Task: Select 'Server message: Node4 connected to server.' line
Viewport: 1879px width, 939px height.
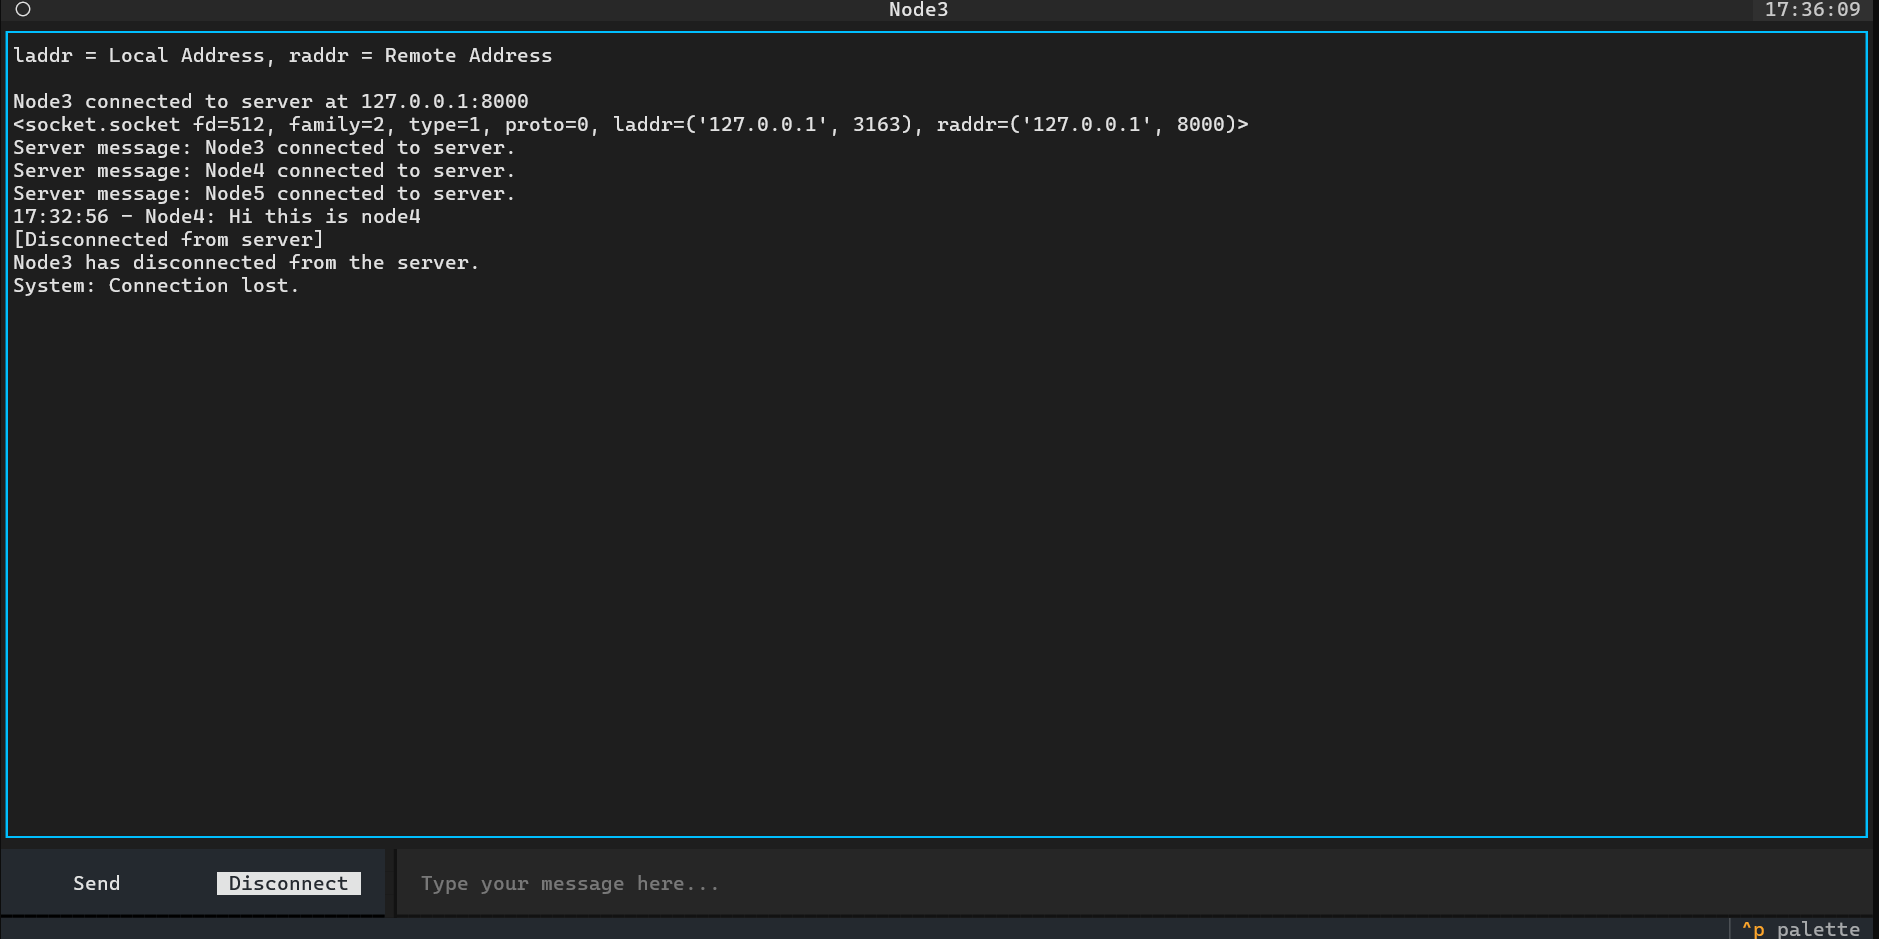Action: point(264,171)
